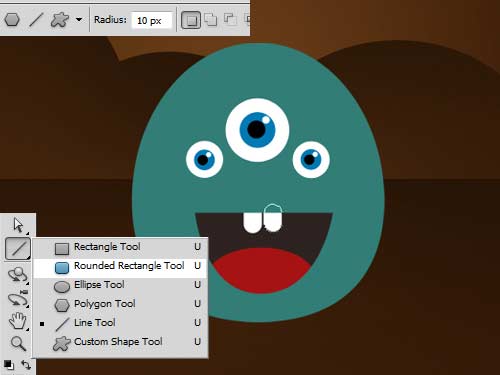Click the Polygon Tool hexagon icon in flyout
The image size is (500, 375).
[62, 305]
